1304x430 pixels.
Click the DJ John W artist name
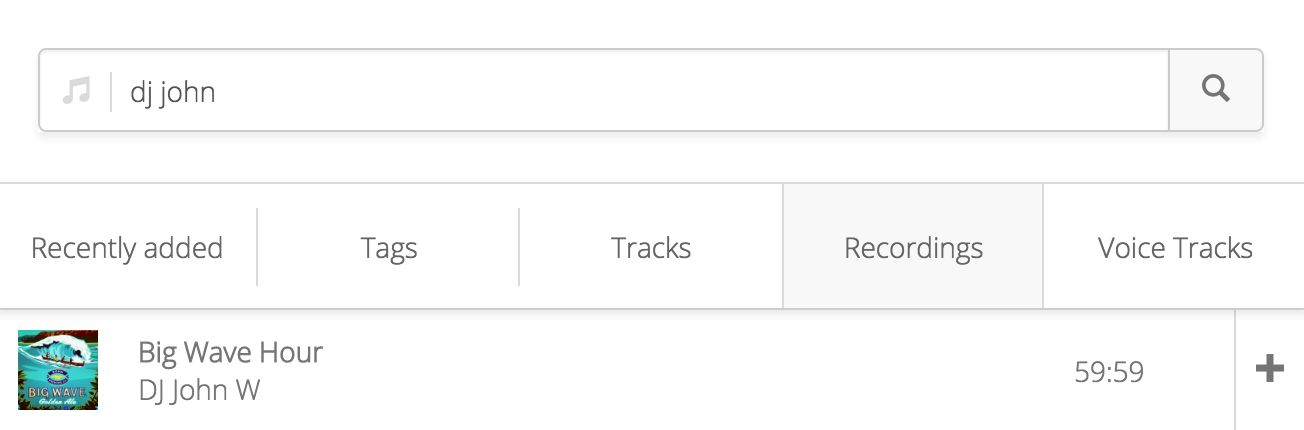point(199,390)
